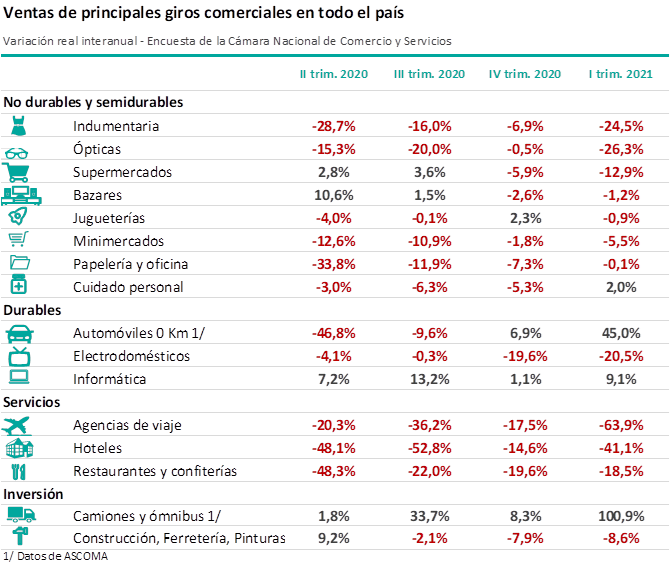Viewport: 670px width, 567px height.
Task: Select the Minimercados row label
Action: pos(118,241)
